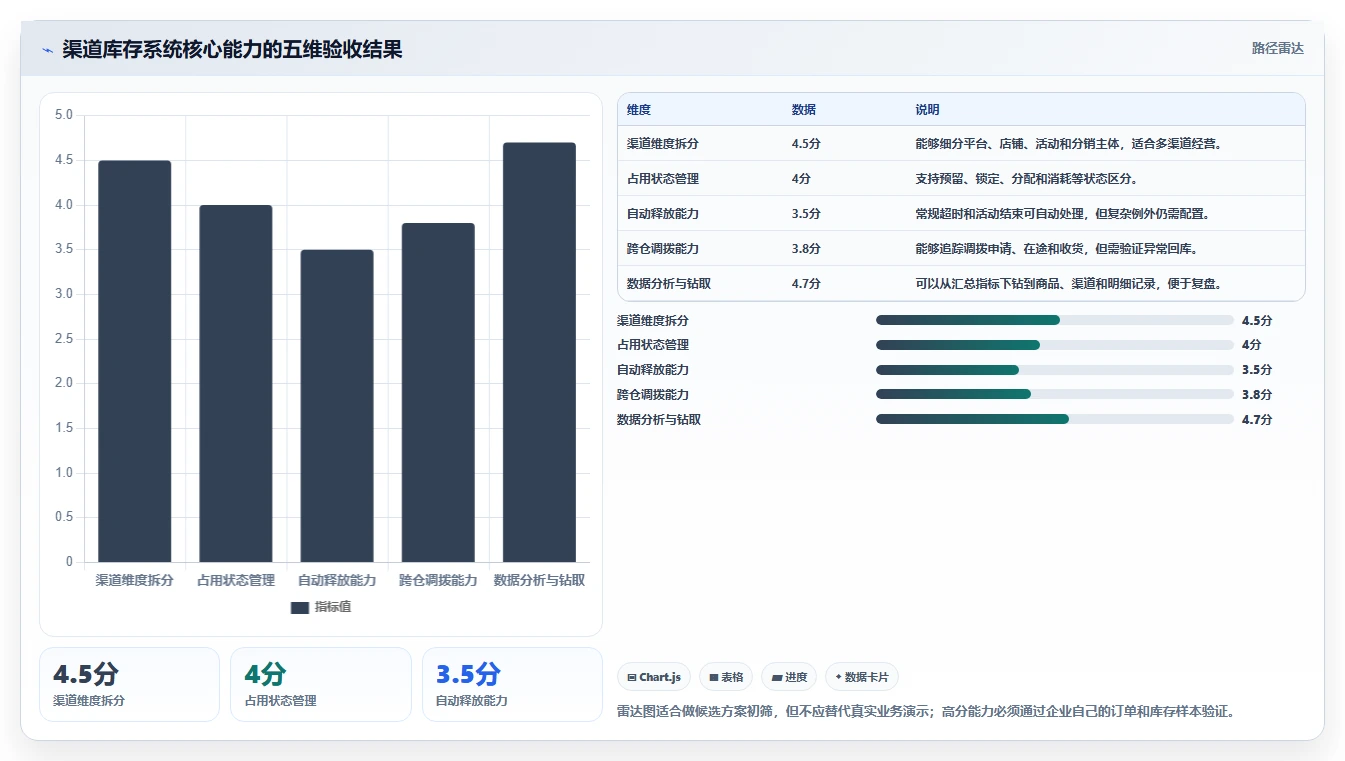The width and height of the screenshot is (1345, 761).
Task: Click description starting 能够细分平台
Action: click(x=1069, y=144)
